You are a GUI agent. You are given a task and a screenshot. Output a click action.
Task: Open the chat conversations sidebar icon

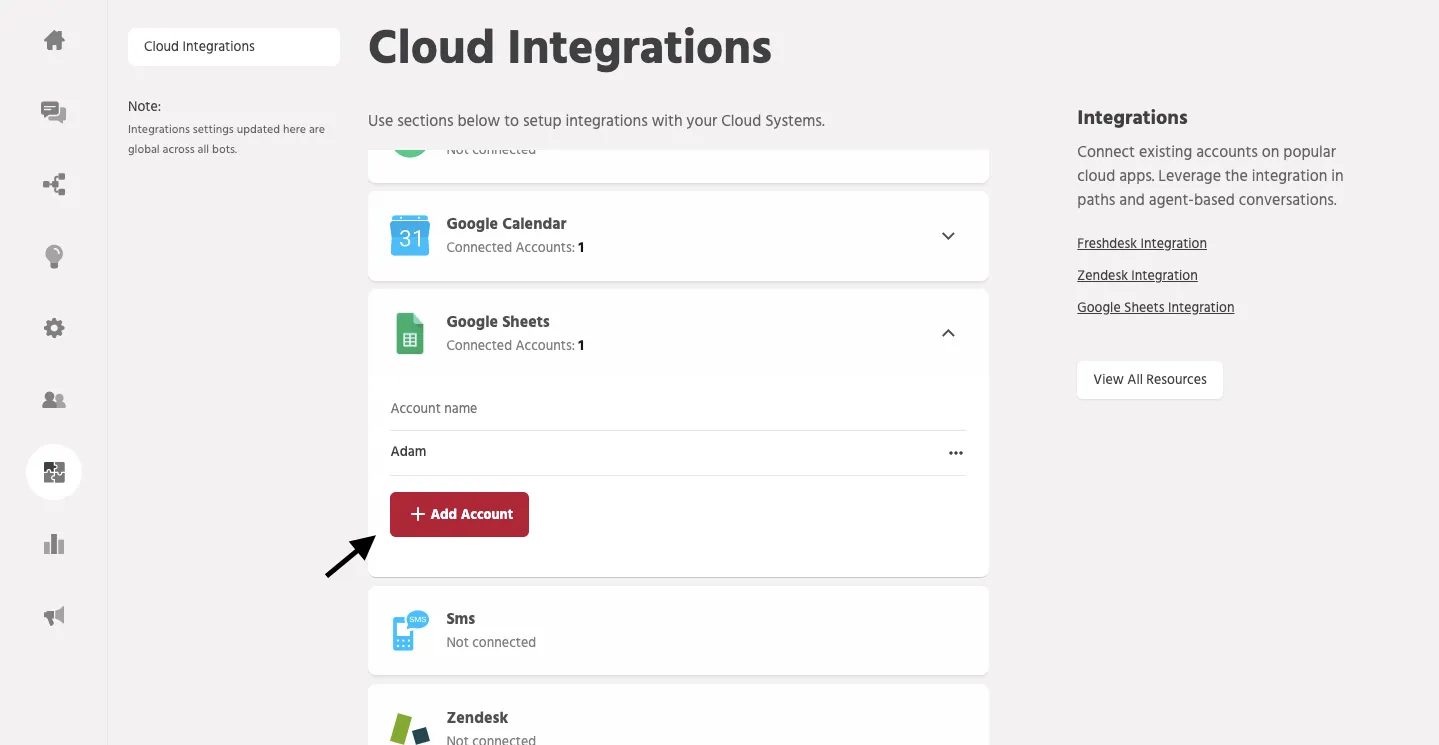[x=54, y=112]
